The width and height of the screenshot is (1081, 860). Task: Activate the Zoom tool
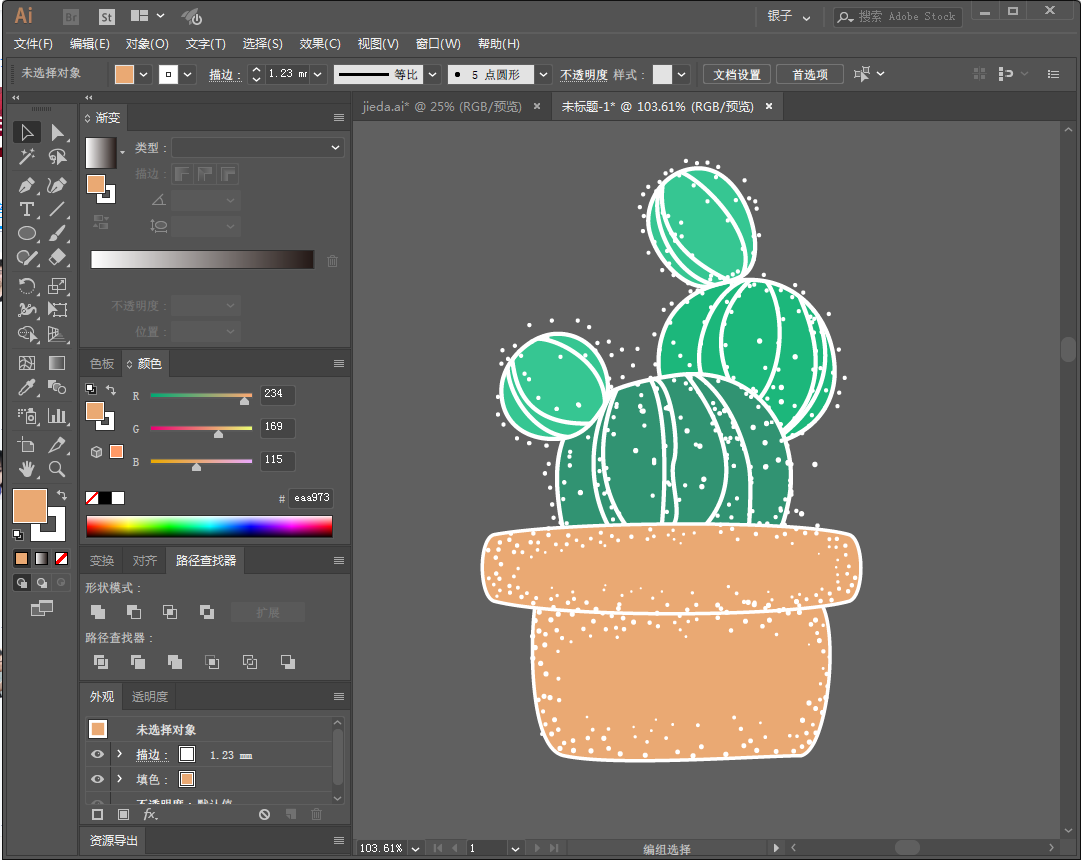[x=58, y=468]
